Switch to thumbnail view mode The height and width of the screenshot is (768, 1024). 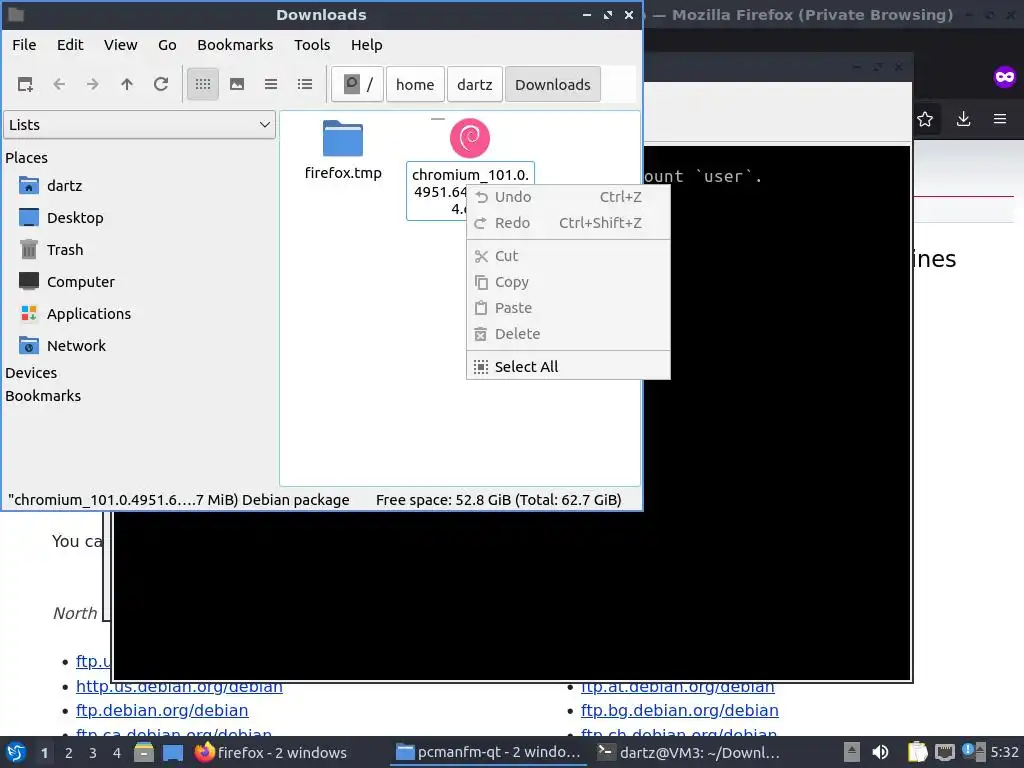(x=237, y=84)
